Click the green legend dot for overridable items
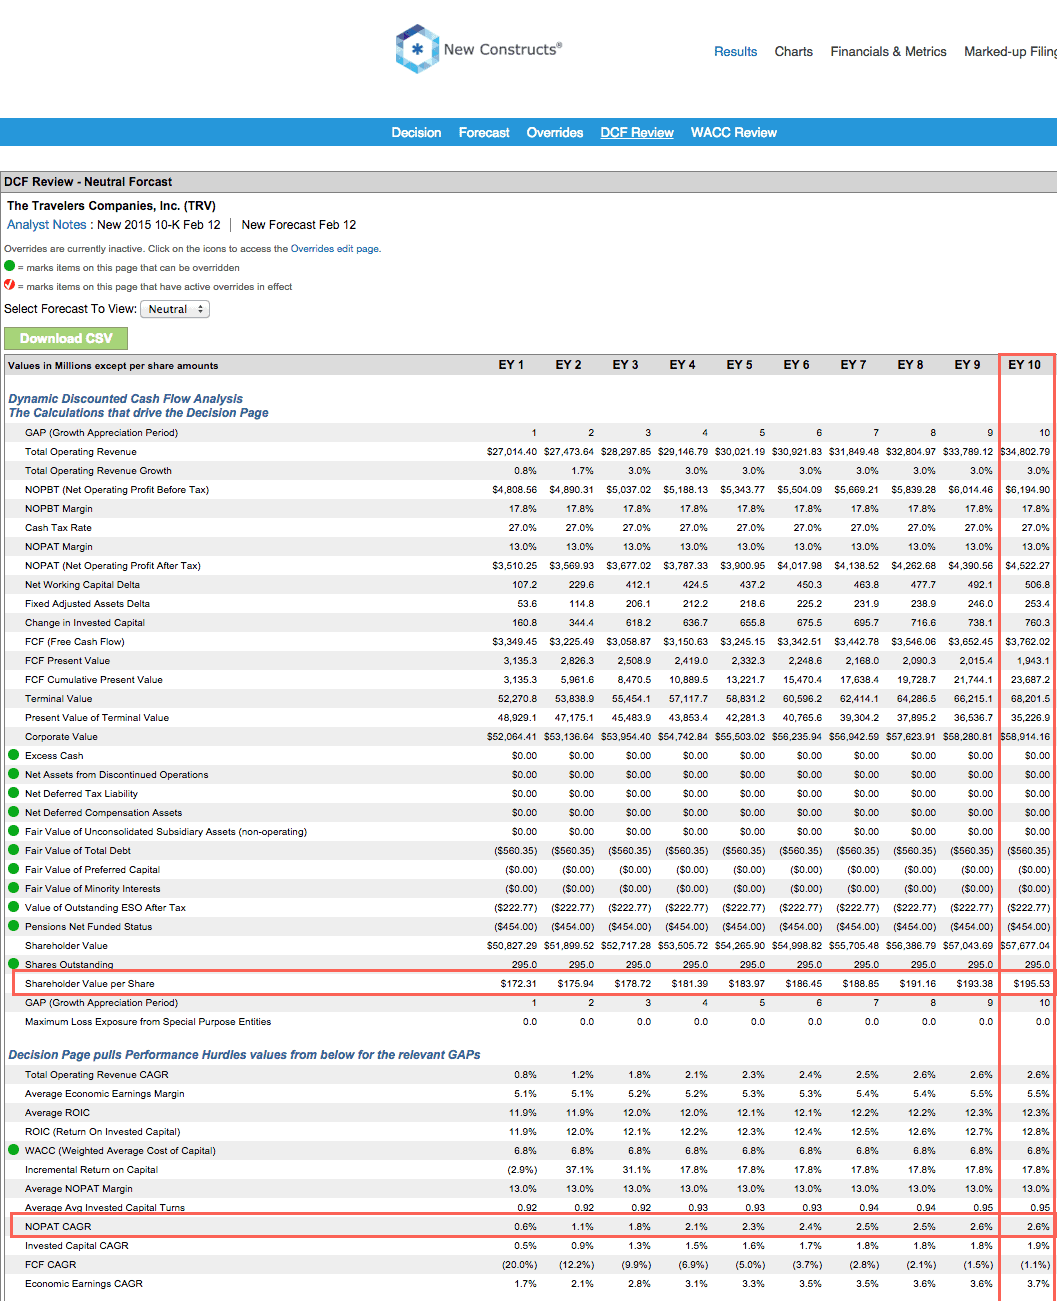 (x=10, y=266)
